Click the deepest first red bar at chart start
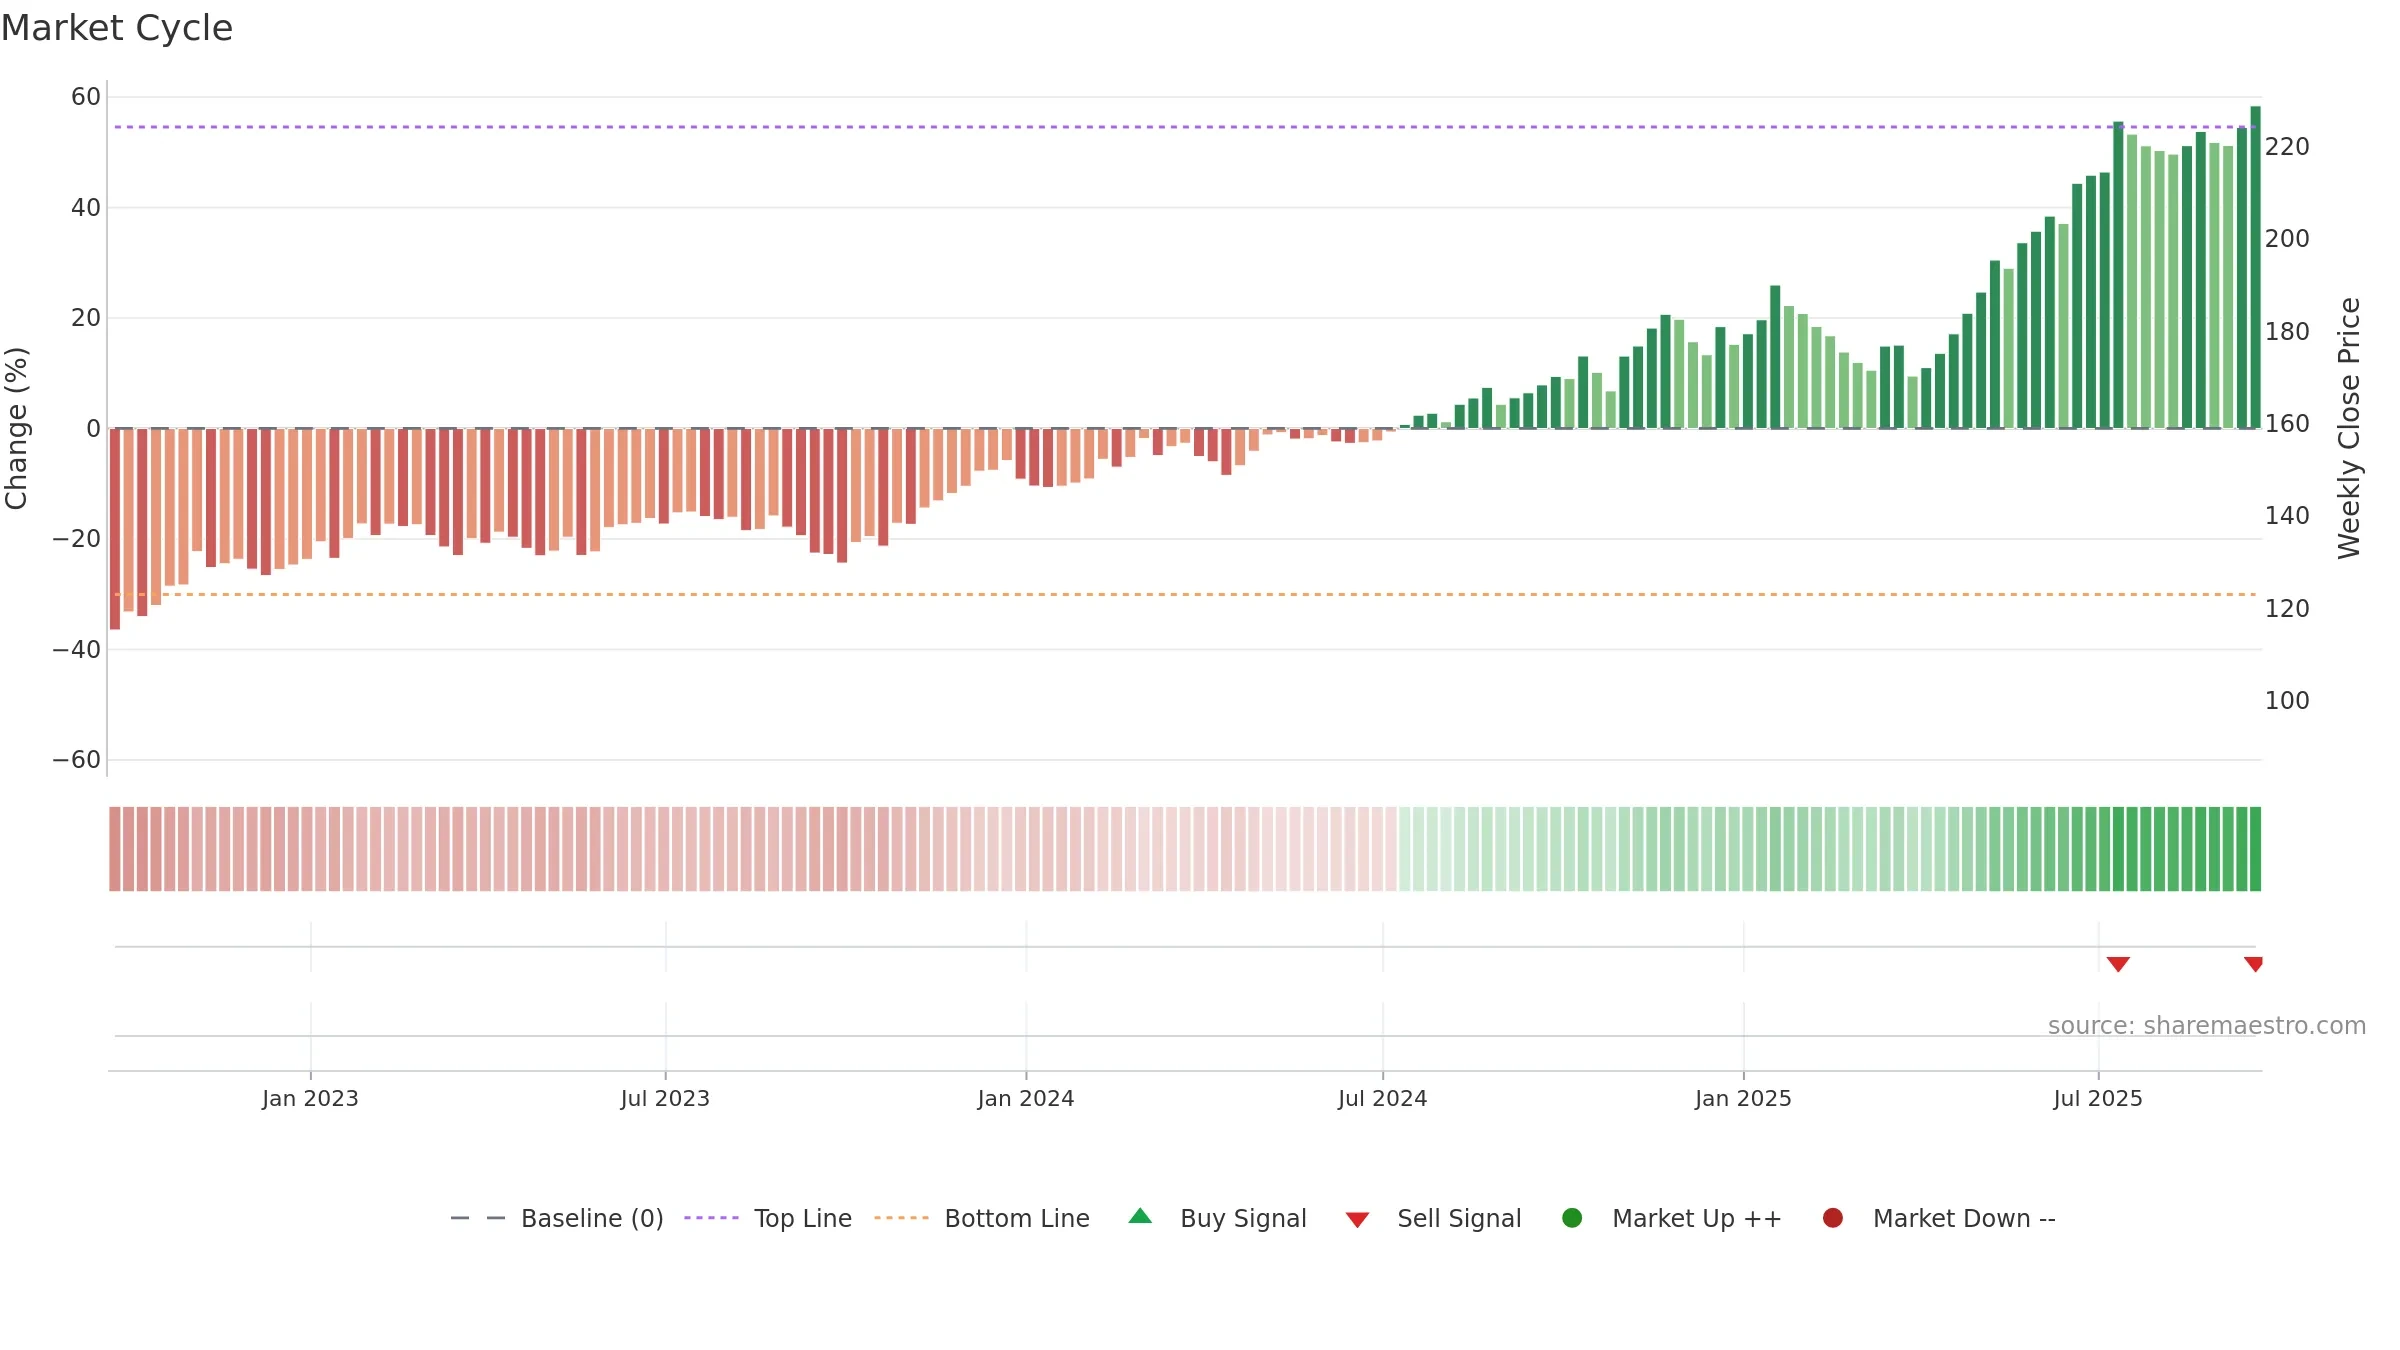Image resolution: width=2400 pixels, height=1350 pixels. (115, 529)
